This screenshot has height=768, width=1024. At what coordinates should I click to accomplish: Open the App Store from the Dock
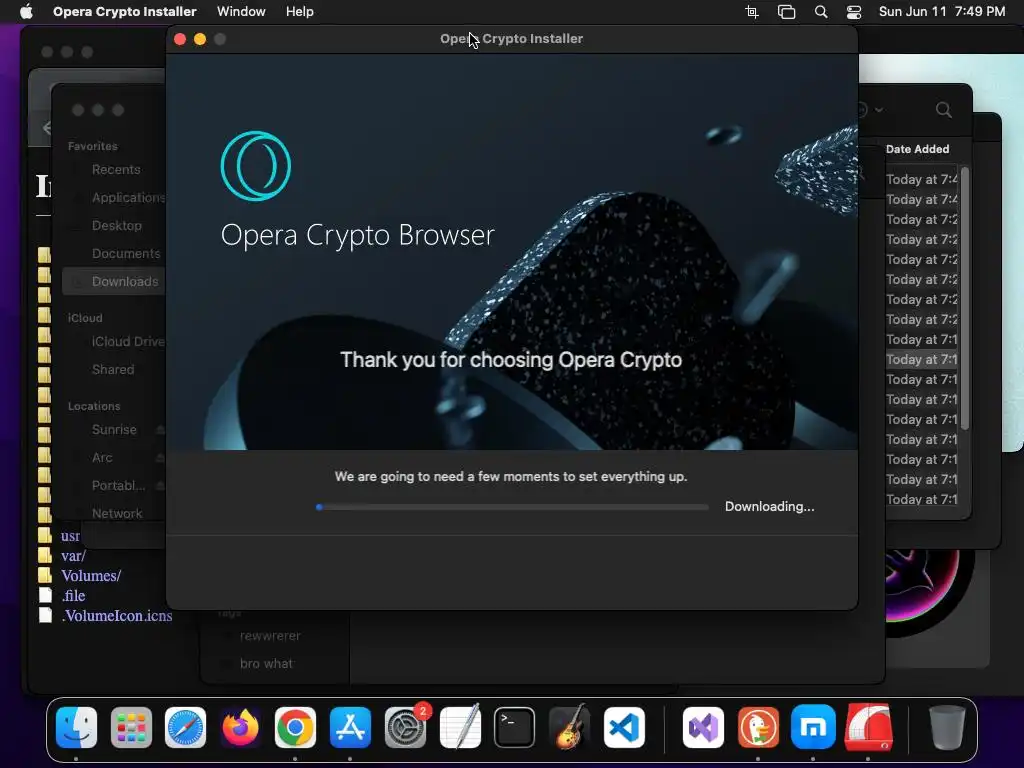tap(350, 728)
